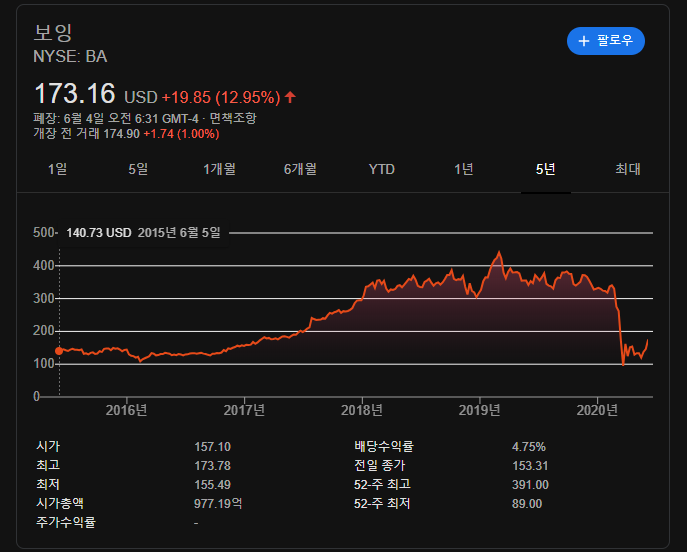Click the orange chart start point marker
This screenshot has width=687, height=552.
point(59,351)
